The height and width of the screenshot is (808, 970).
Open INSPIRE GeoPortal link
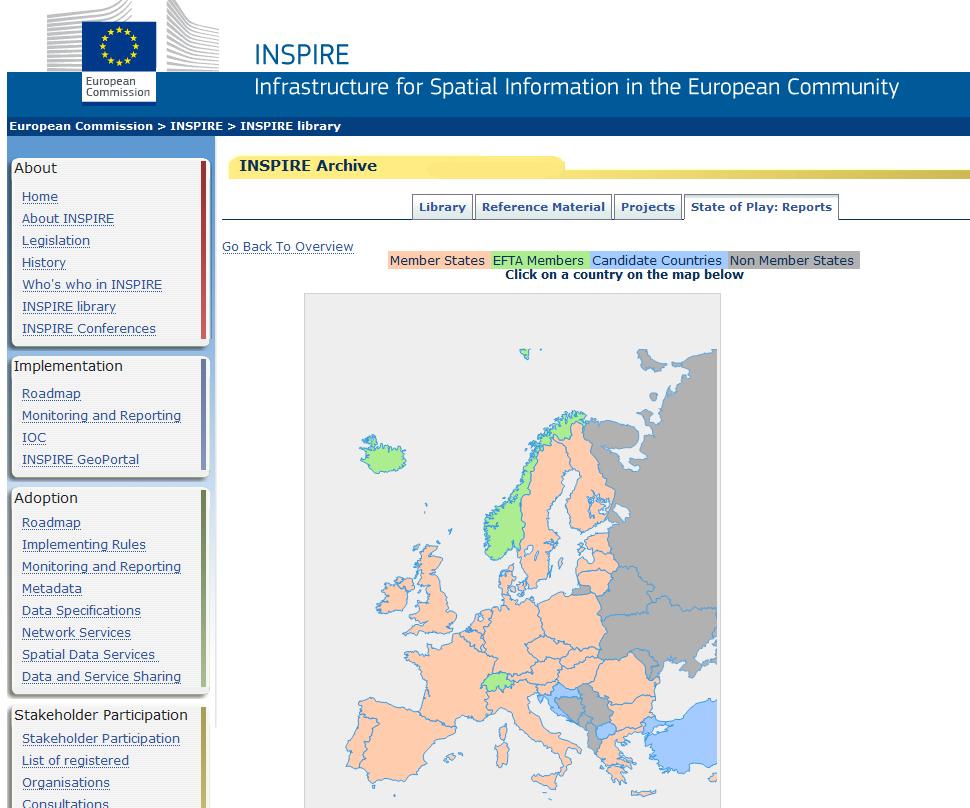80,460
